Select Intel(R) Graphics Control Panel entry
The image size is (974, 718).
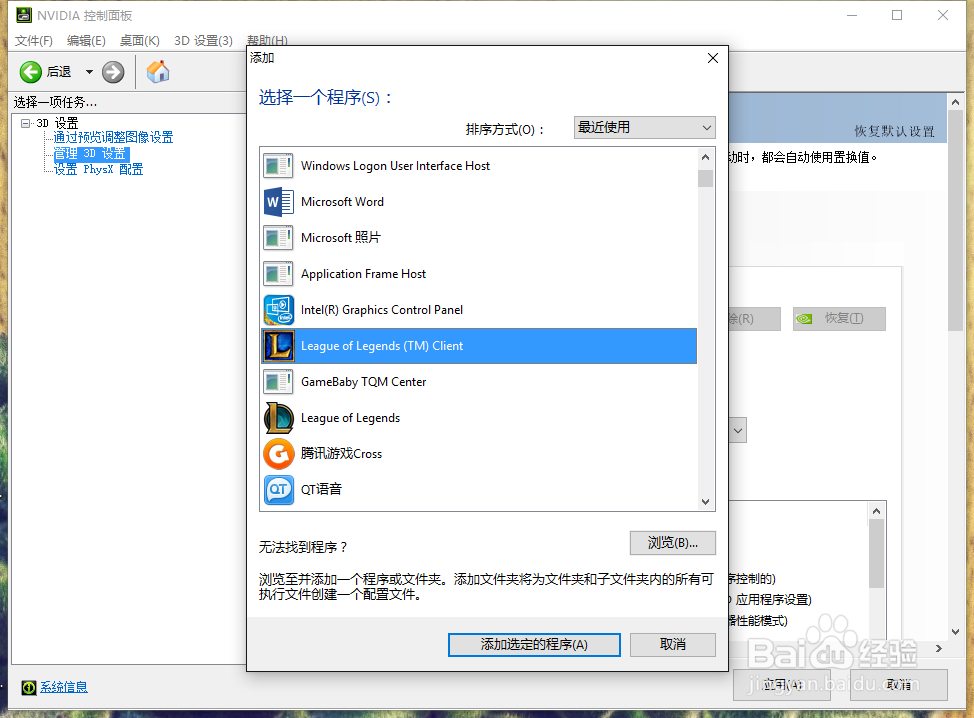(x=478, y=310)
